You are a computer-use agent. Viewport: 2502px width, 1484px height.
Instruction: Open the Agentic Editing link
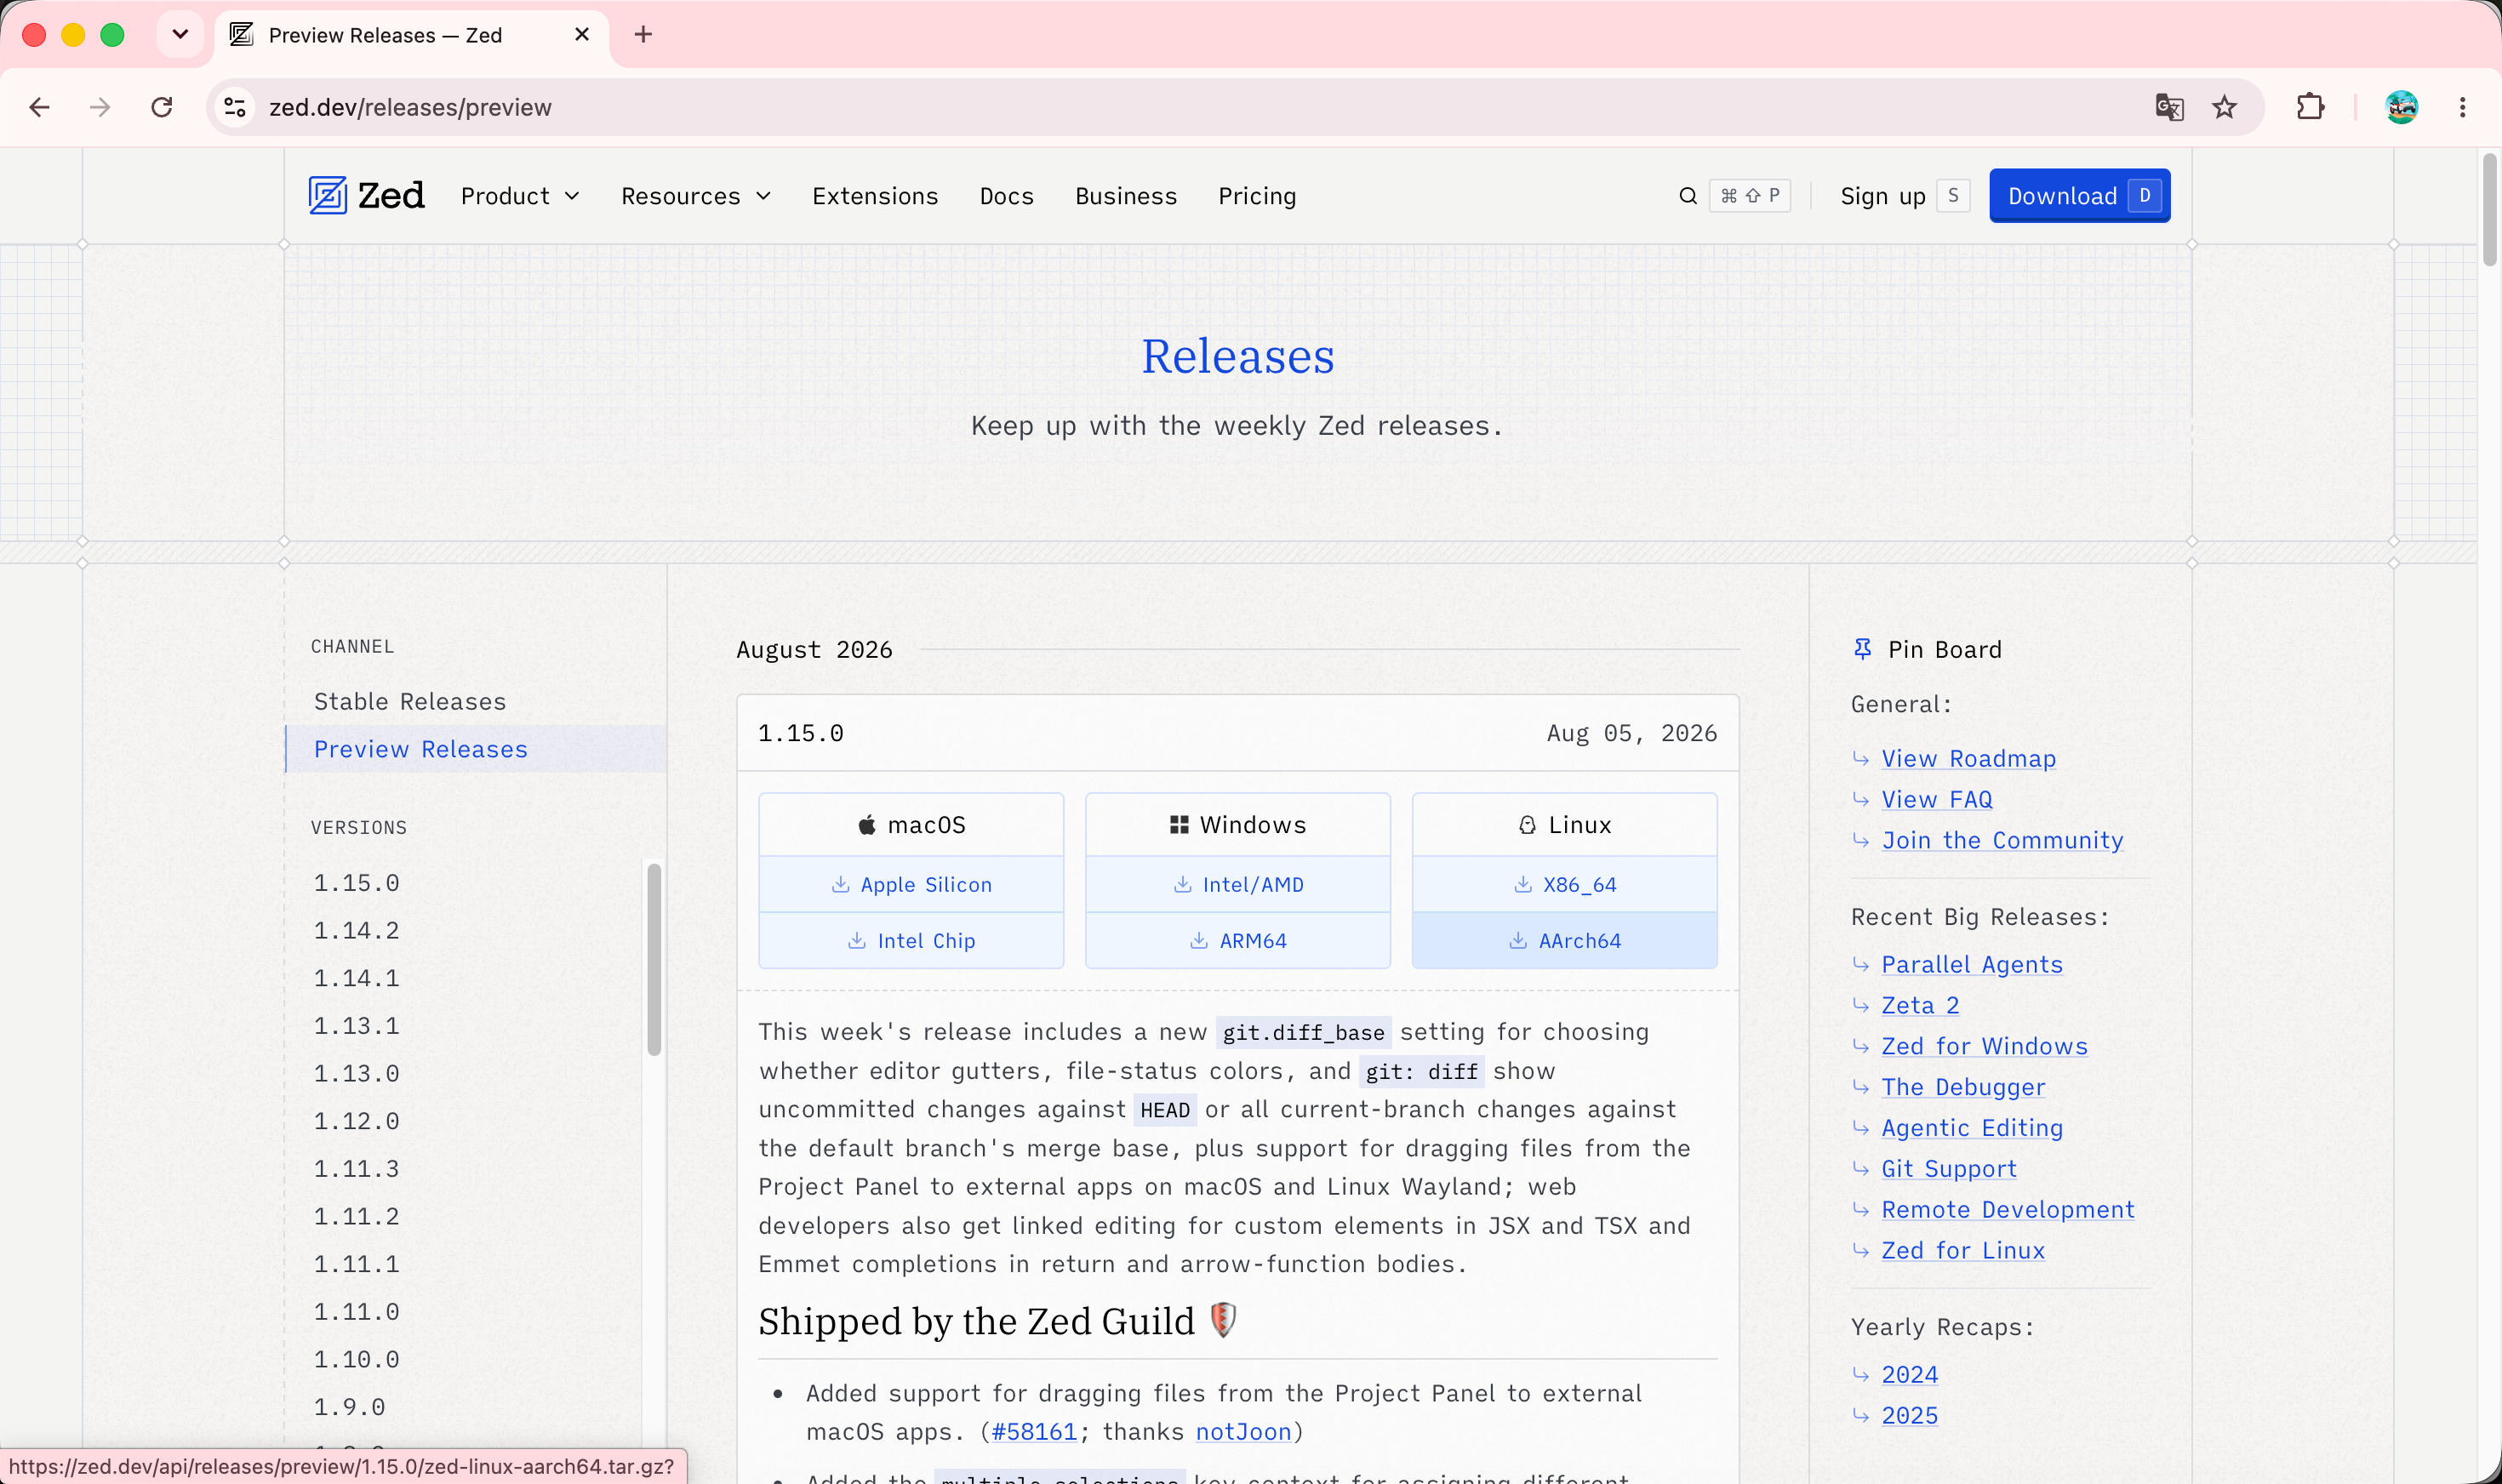[x=1972, y=1129]
